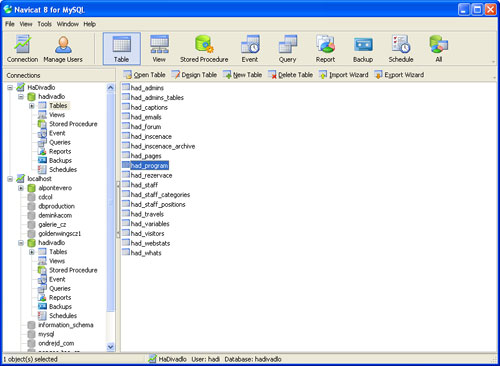Collapse the hadivadlo database under localhost
The width and height of the screenshot is (500, 366).
tap(21, 243)
